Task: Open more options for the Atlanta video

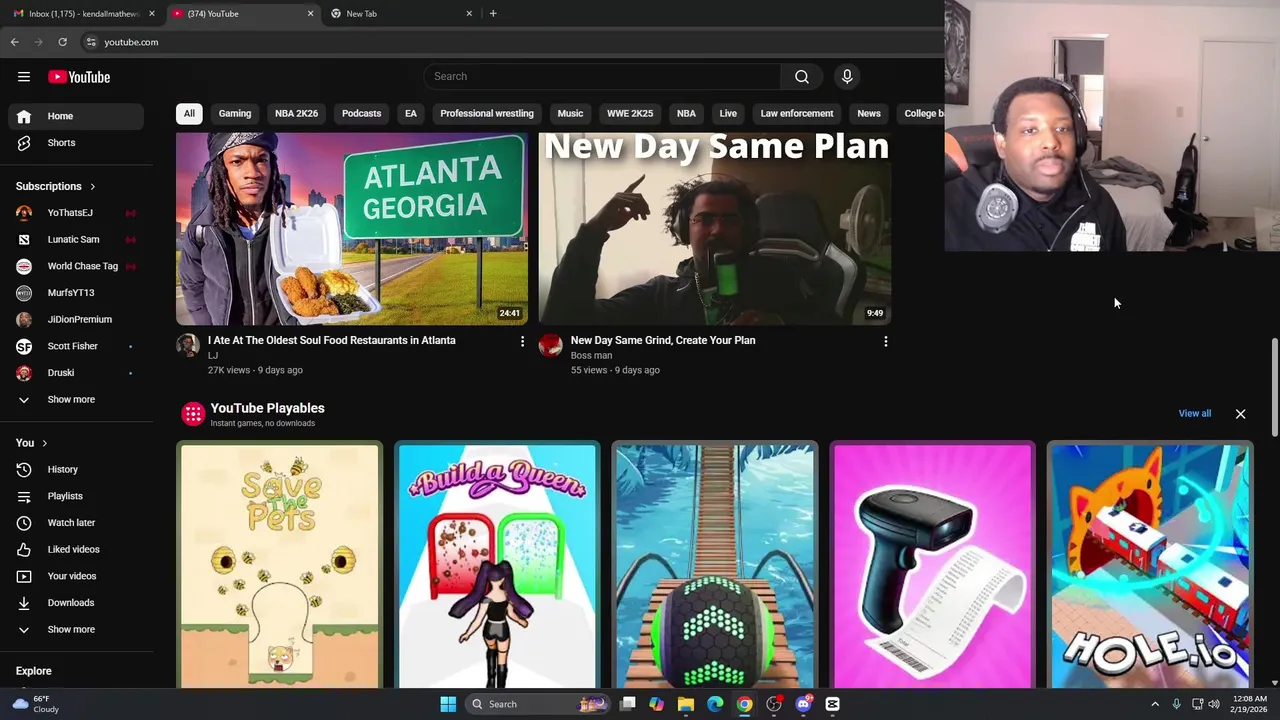Action: (522, 342)
